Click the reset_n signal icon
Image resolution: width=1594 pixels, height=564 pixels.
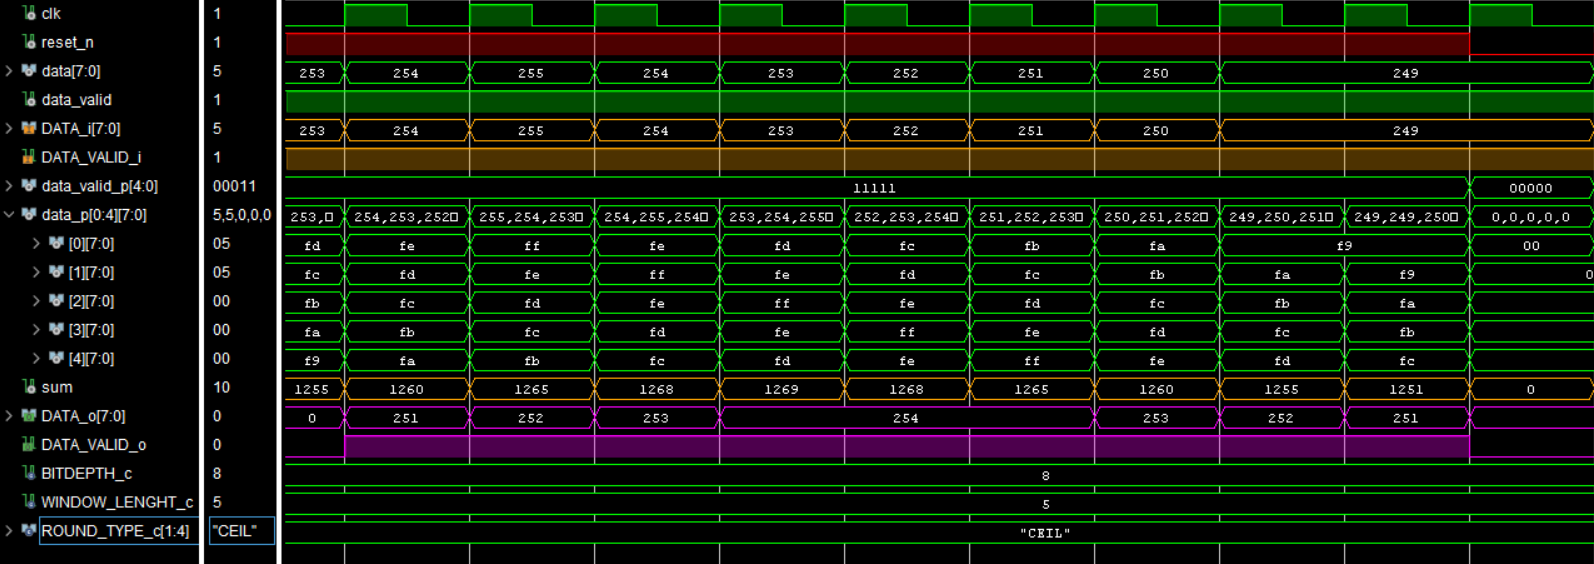click(29, 42)
